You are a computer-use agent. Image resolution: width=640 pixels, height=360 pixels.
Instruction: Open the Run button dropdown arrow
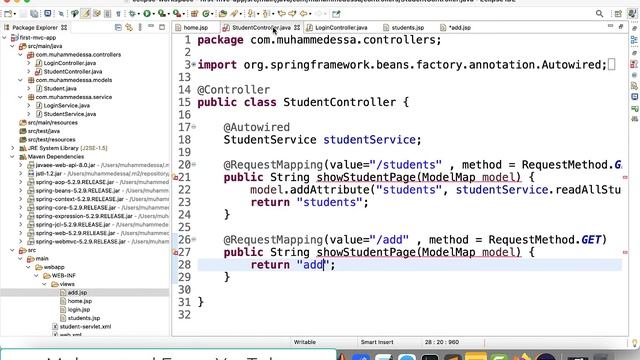[153, 14]
